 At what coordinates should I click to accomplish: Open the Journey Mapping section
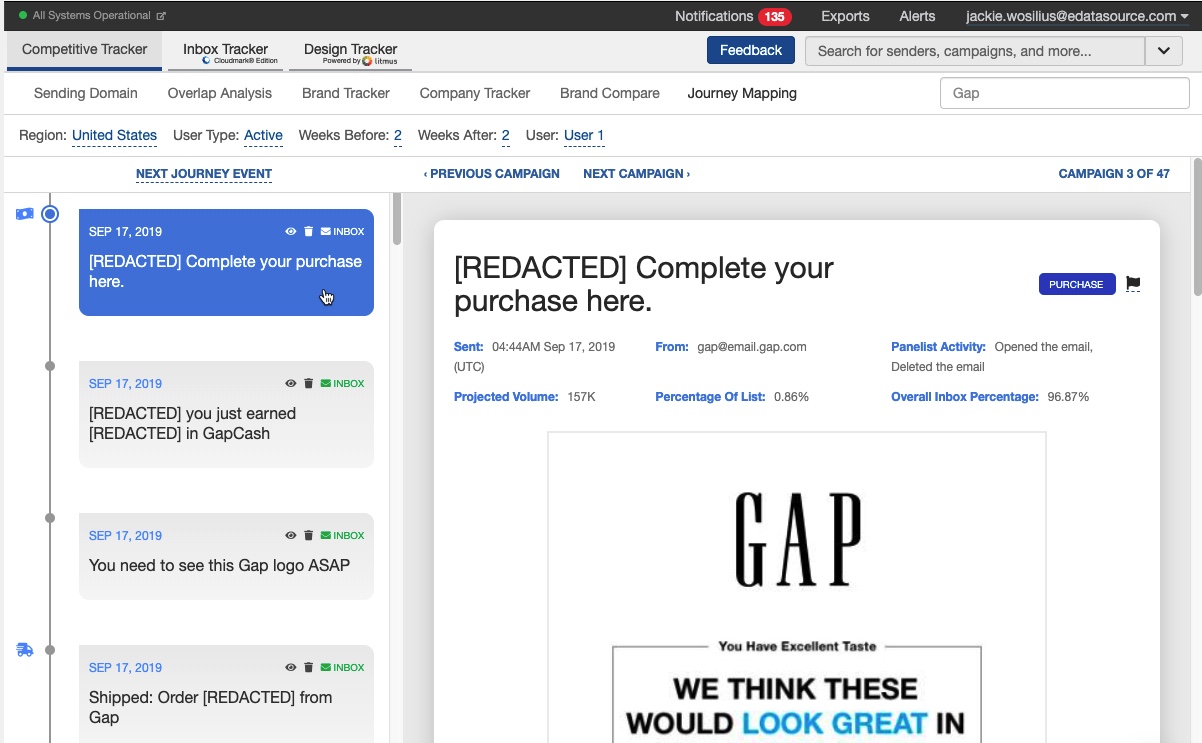742,93
